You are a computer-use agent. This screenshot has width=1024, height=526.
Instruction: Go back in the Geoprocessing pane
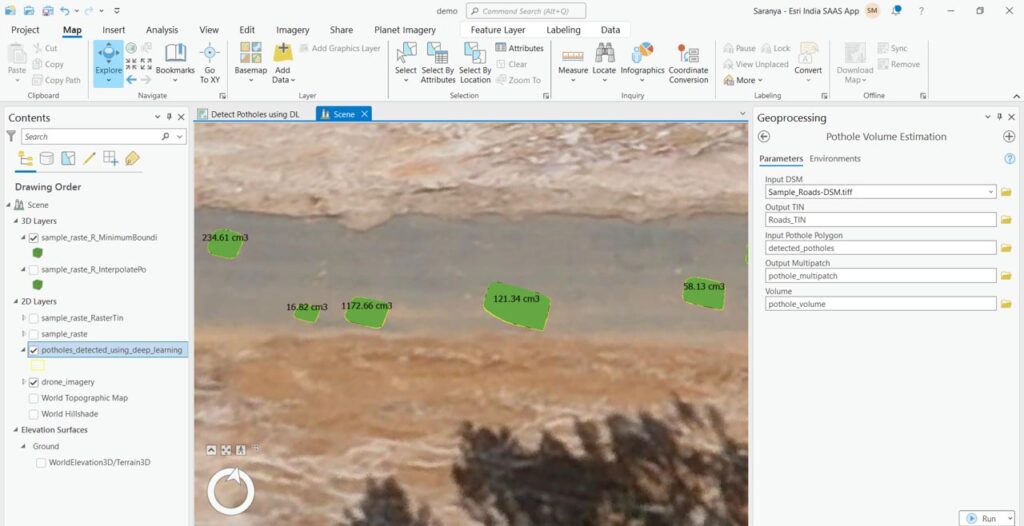pyautogui.click(x=765, y=137)
